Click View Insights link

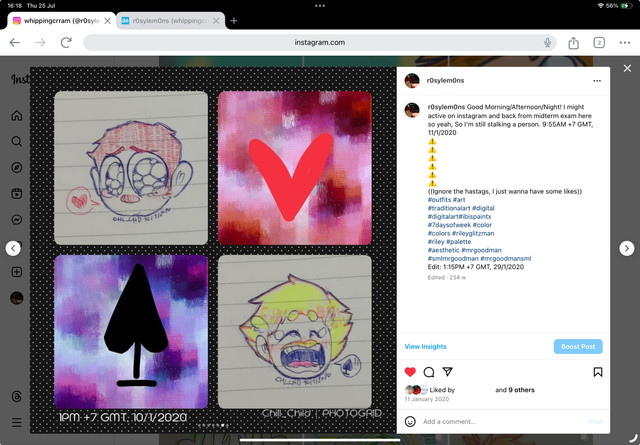point(425,346)
